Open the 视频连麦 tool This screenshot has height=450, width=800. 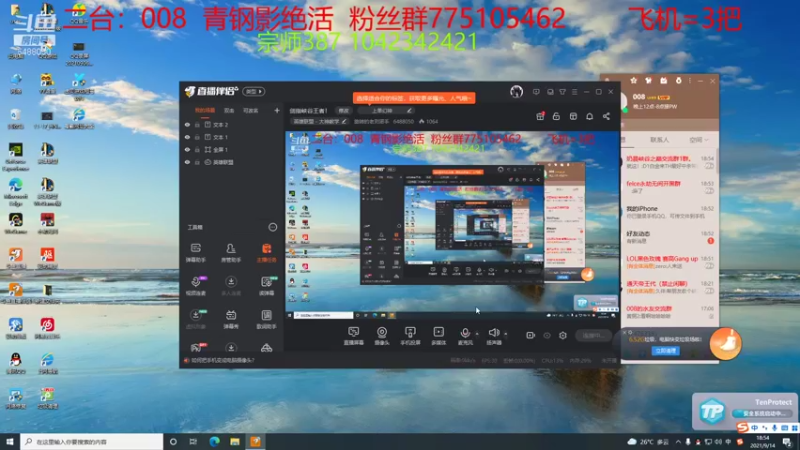pyautogui.click(x=195, y=286)
